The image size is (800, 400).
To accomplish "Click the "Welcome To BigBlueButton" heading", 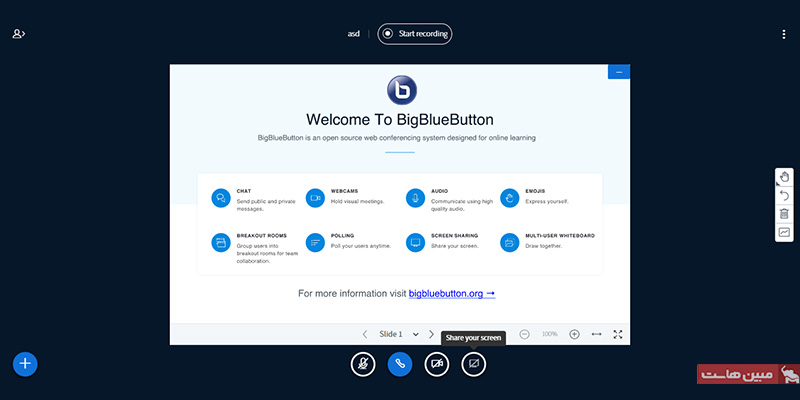I will click(x=400, y=120).
